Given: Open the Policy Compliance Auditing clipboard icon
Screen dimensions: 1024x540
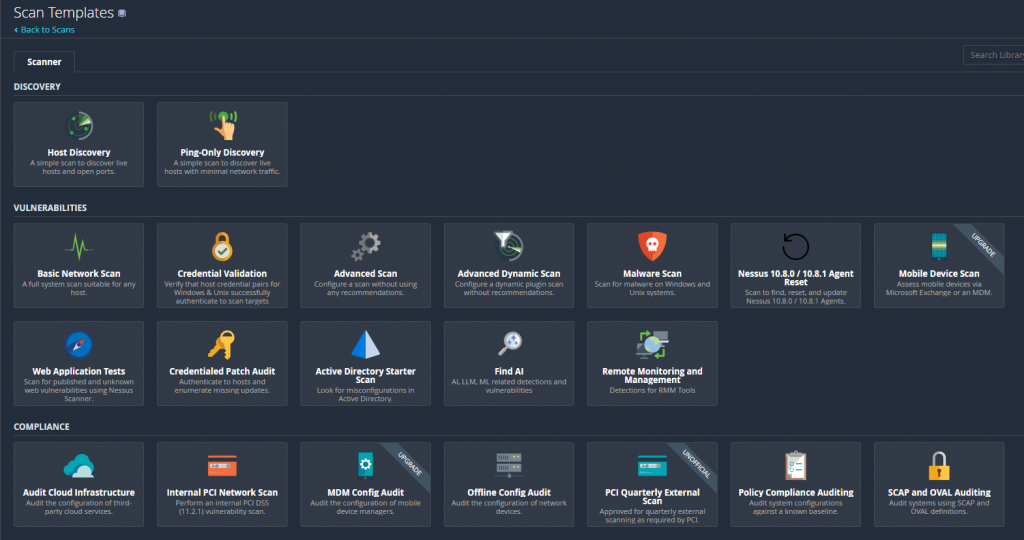Looking at the screenshot, I should [x=795, y=466].
